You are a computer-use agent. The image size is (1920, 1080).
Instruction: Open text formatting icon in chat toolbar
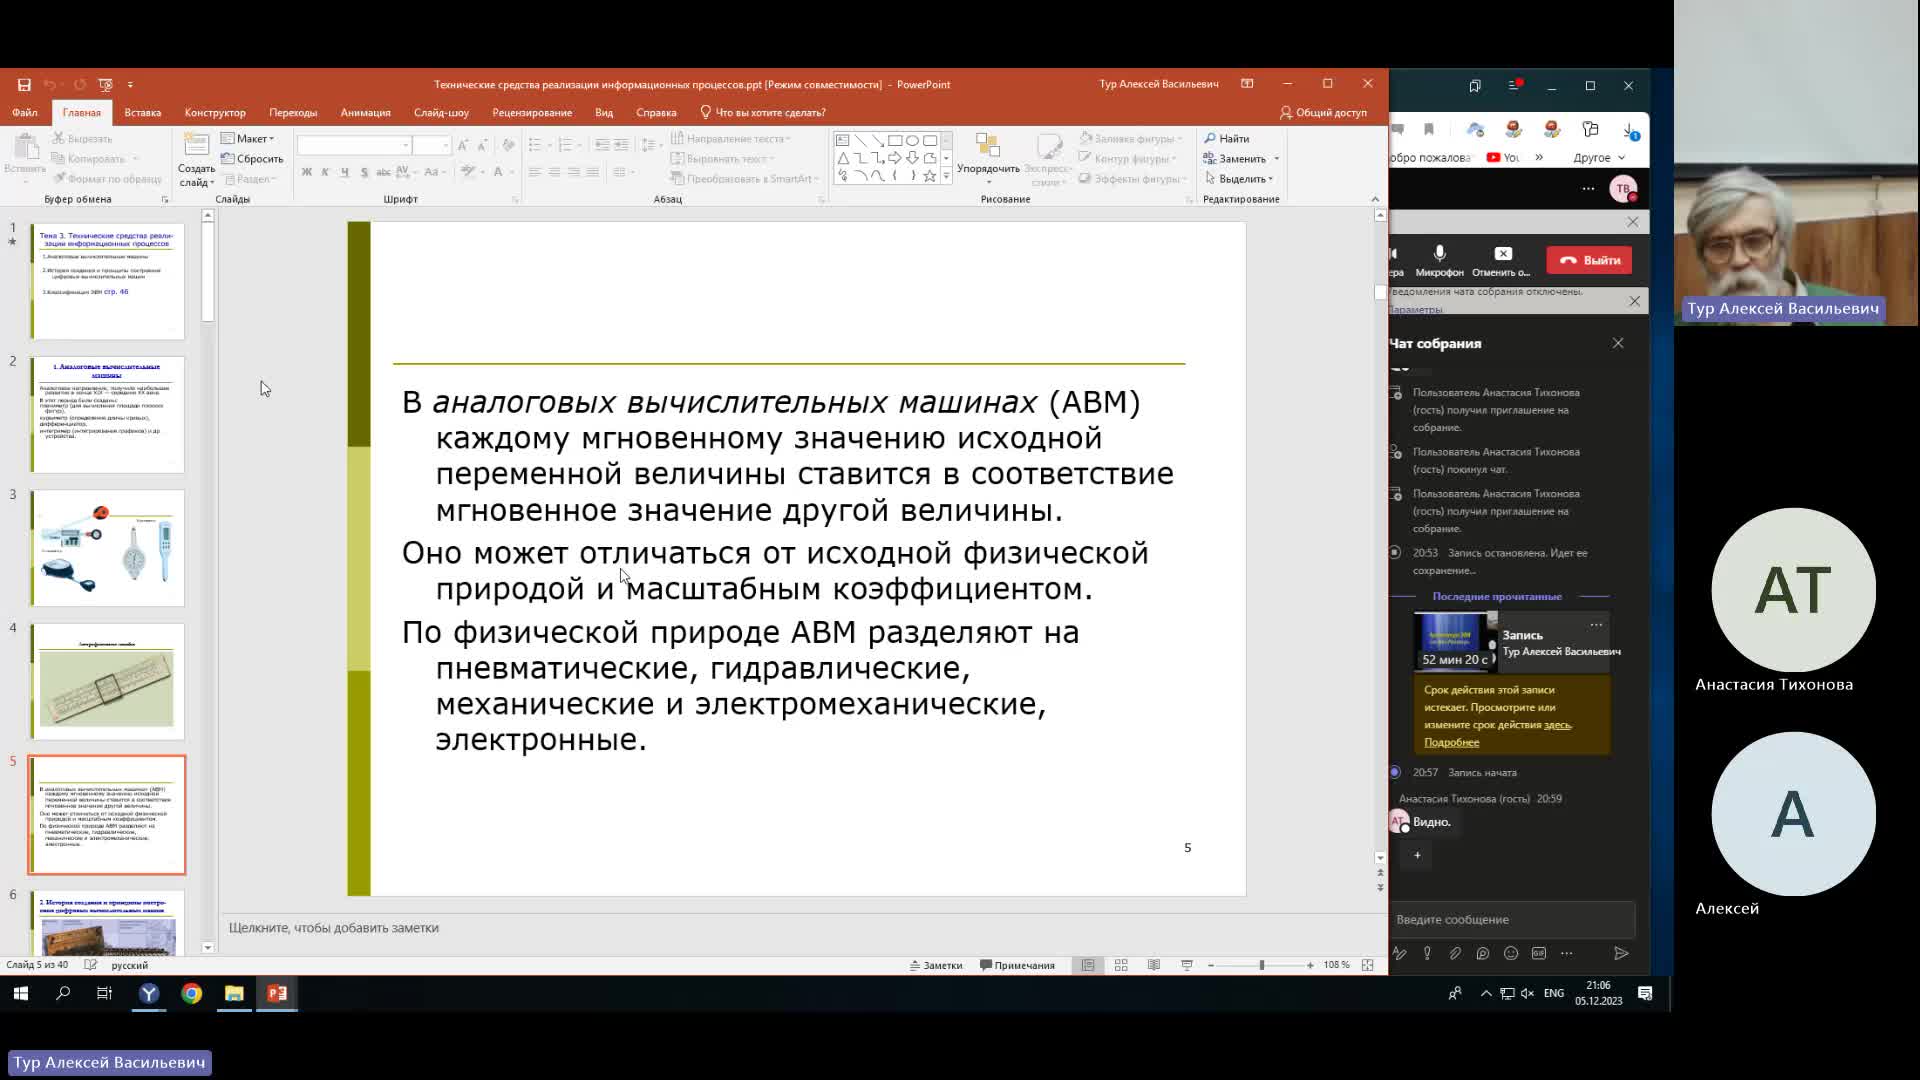pyautogui.click(x=1399, y=954)
